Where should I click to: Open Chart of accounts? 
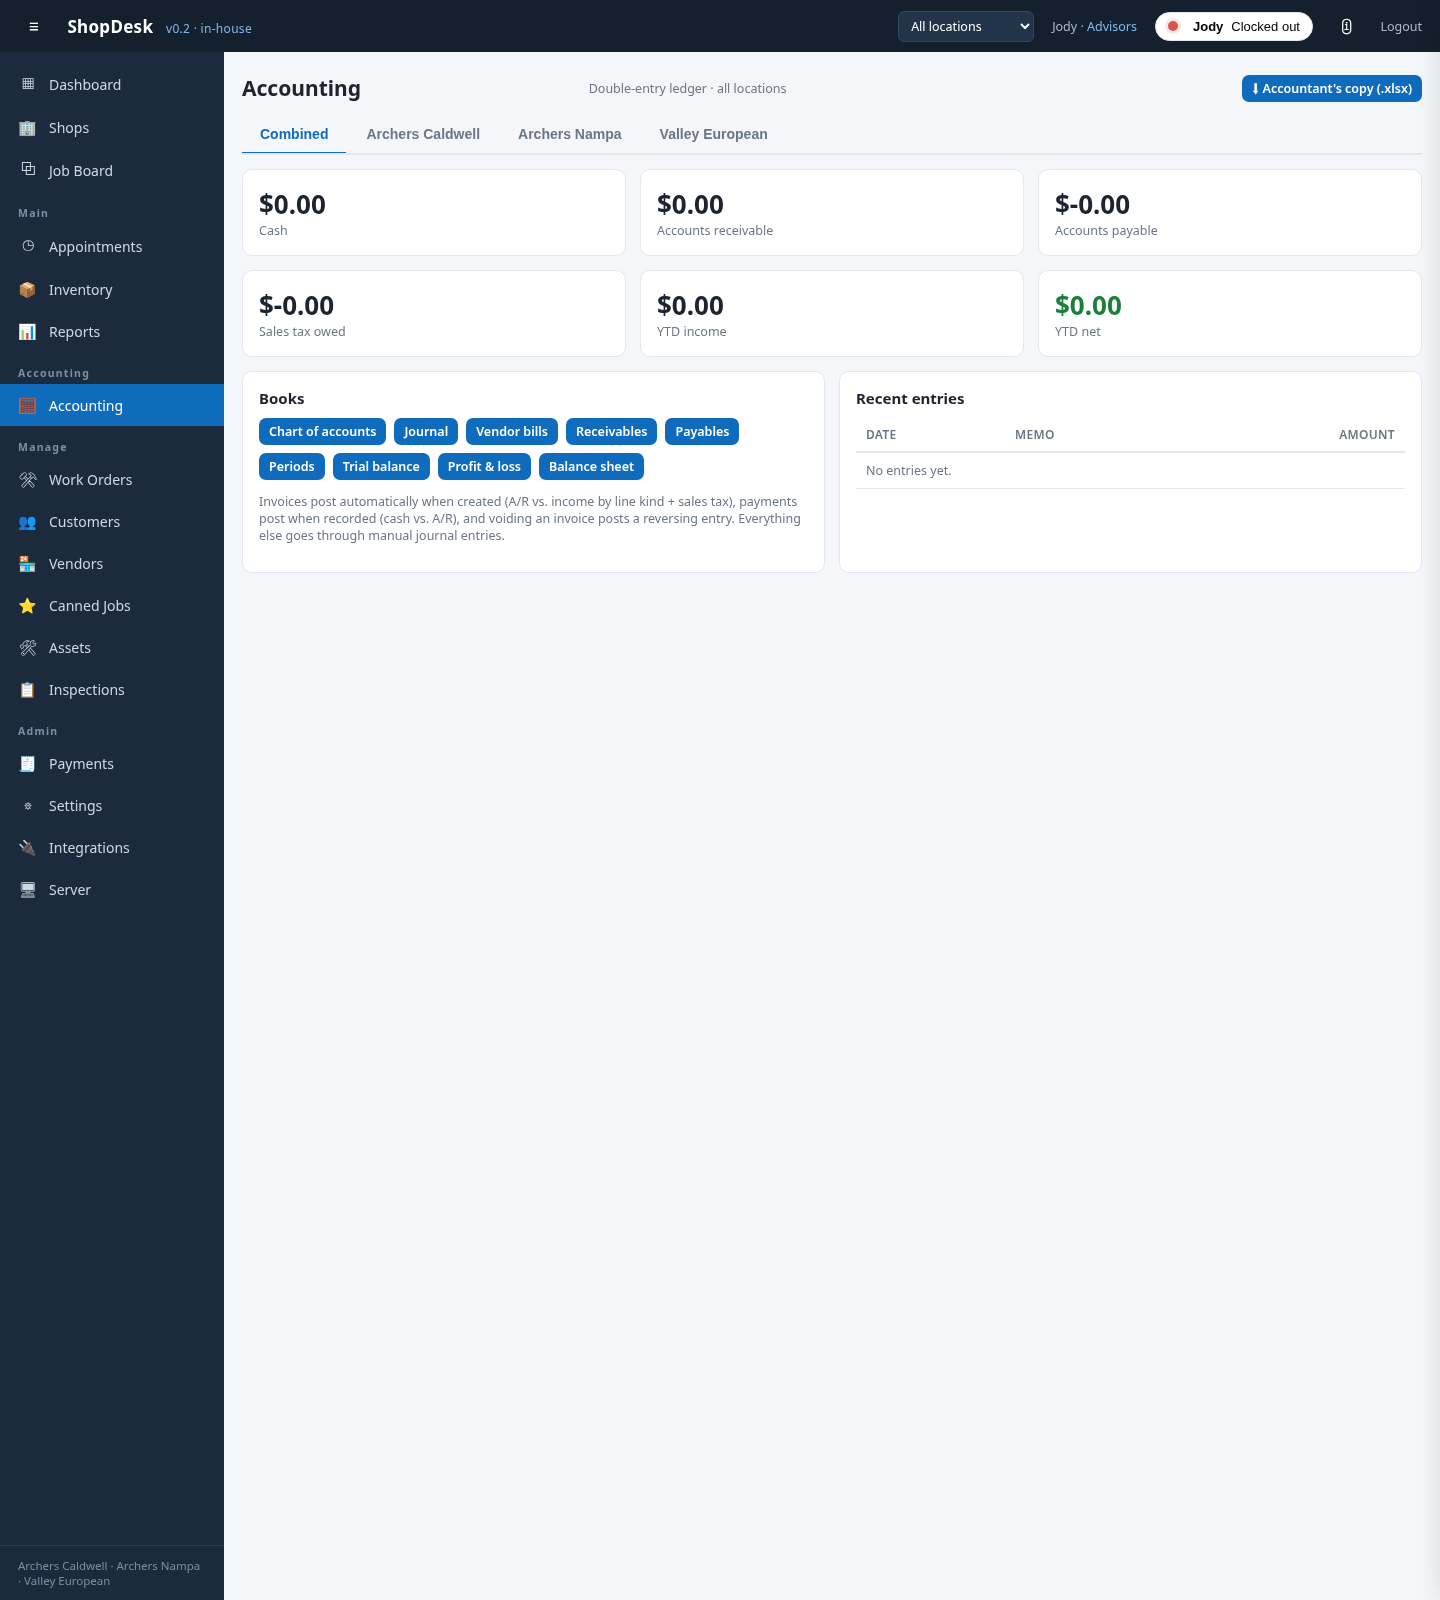pyautogui.click(x=322, y=432)
